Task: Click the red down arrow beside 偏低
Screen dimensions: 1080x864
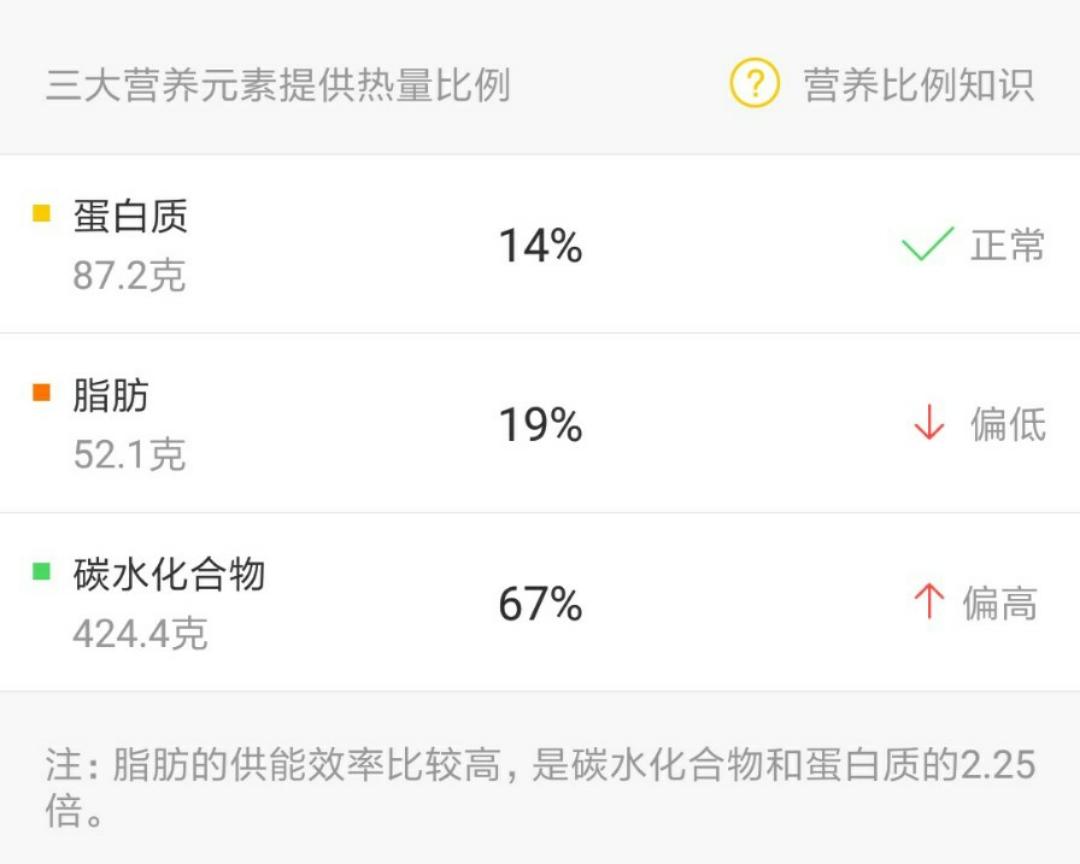Action: click(x=929, y=425)
